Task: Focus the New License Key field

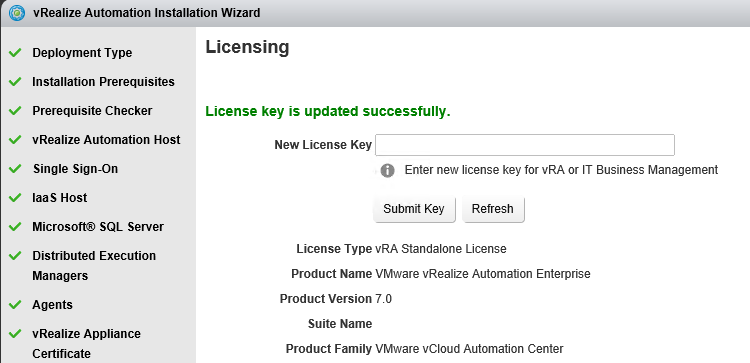Action: click(525, 145)
